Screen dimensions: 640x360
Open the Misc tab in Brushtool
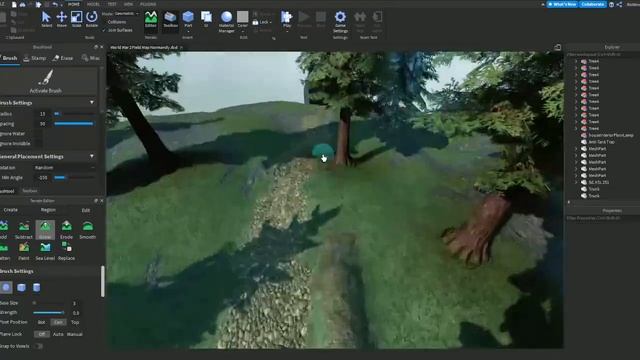(x=91, y=58)
